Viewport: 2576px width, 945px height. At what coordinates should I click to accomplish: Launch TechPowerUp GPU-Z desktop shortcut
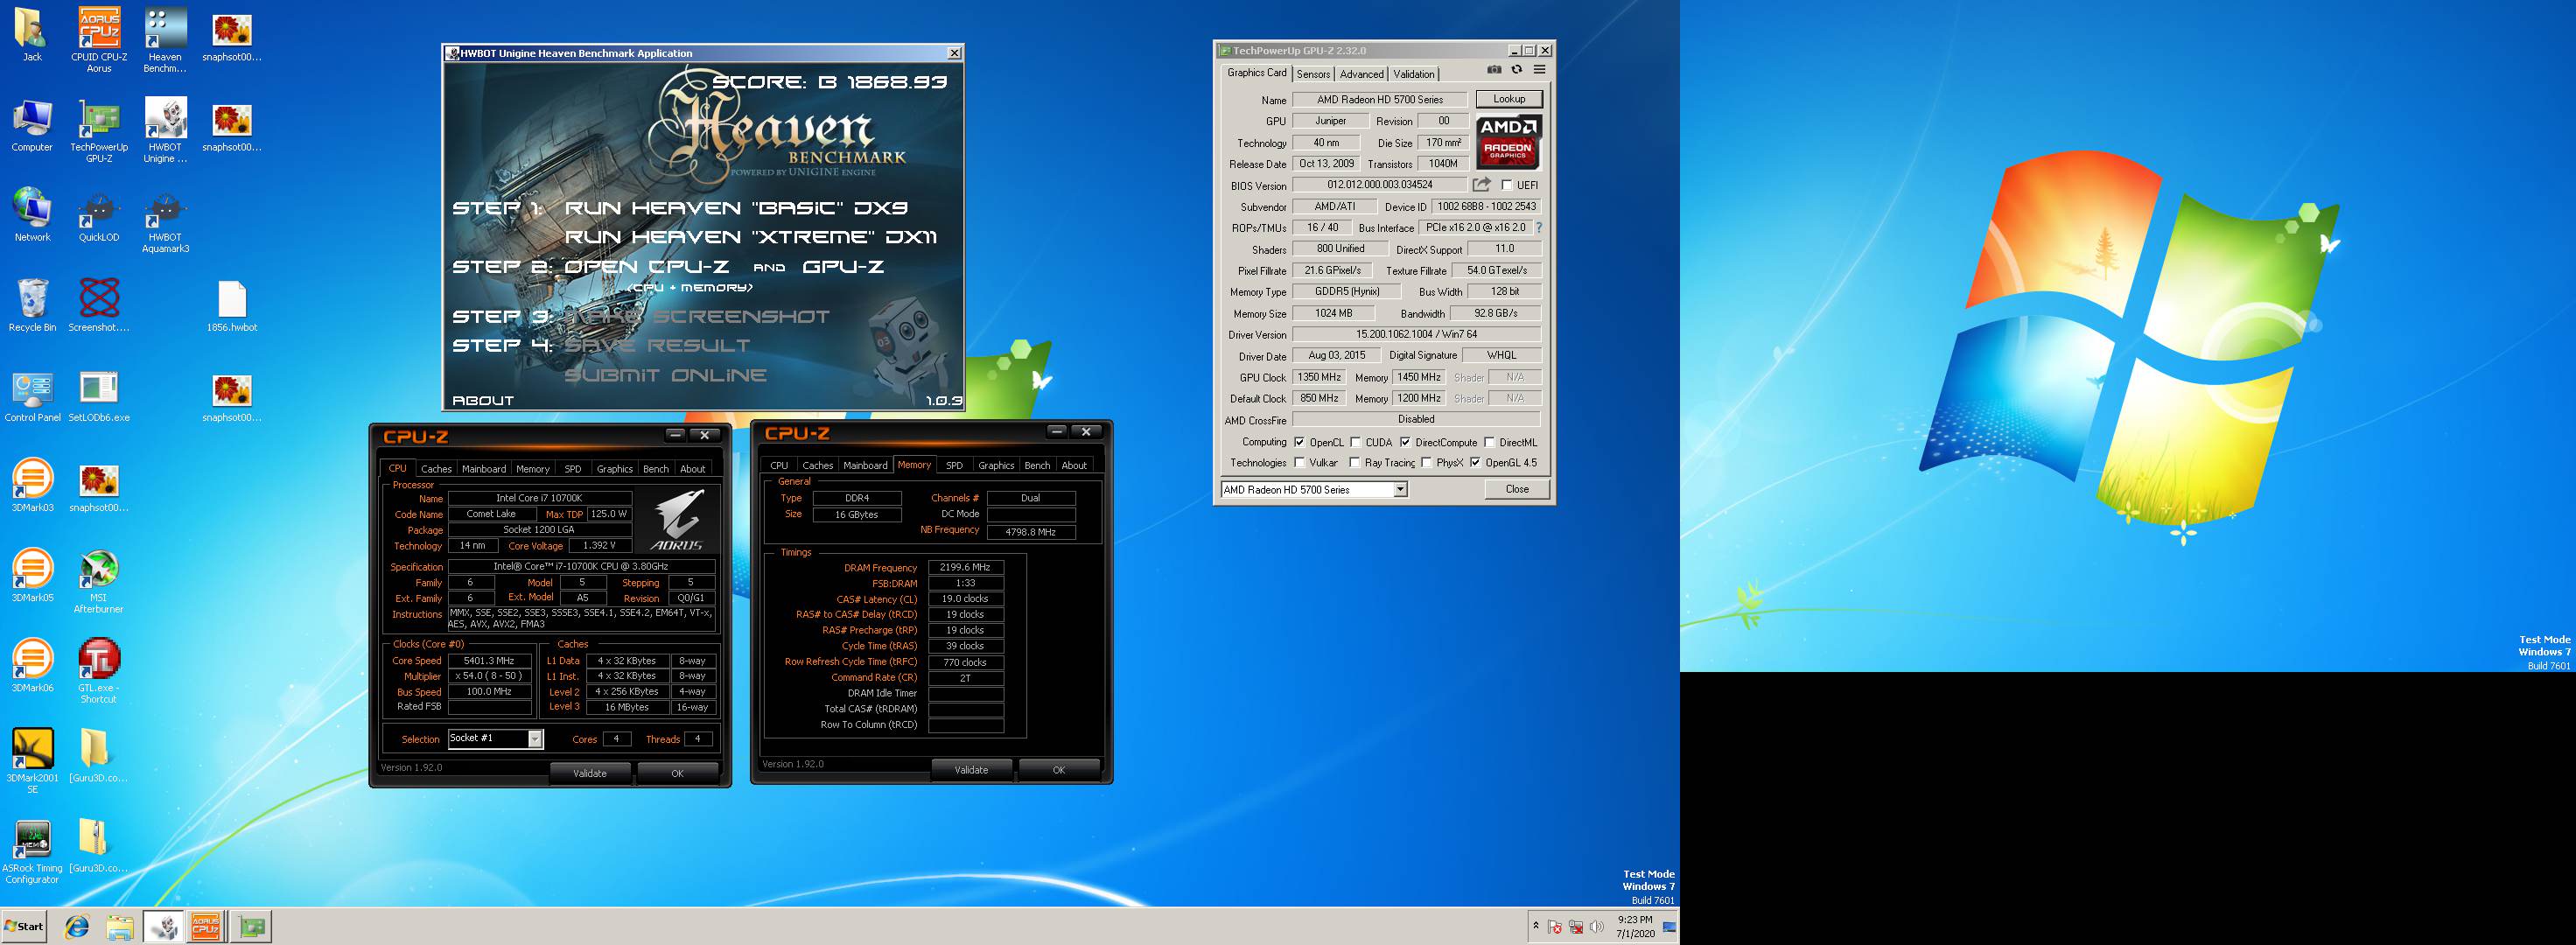point(99,131)
